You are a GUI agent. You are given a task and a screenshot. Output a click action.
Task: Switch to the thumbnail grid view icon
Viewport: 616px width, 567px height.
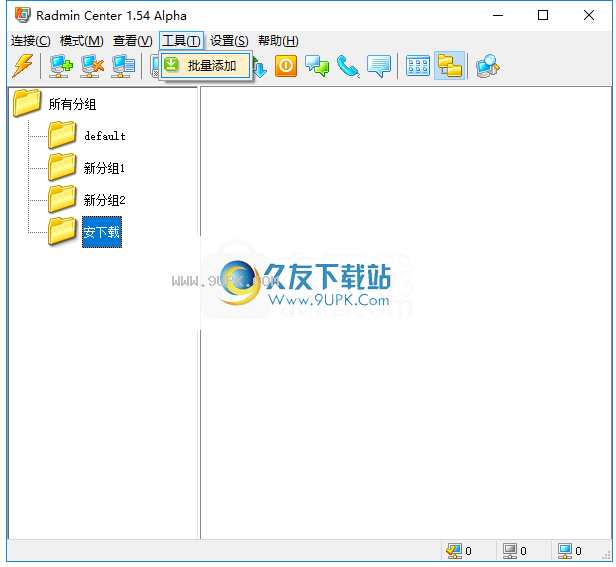click(418, 66)
